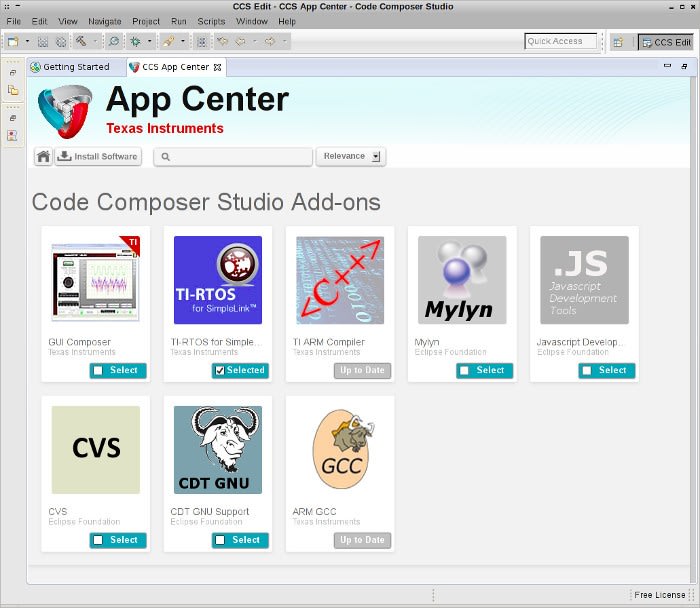The width and height of the screenshot is (700, 608).
Task: Check the GUI Composer Select box
Action: 98,371
